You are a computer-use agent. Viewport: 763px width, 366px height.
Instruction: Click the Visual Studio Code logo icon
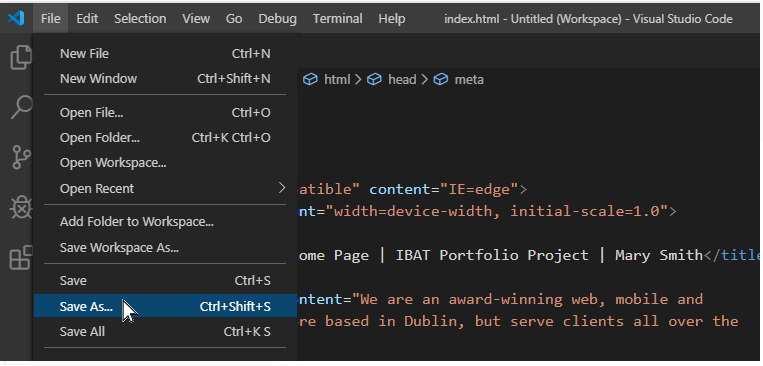pos(16,18)
